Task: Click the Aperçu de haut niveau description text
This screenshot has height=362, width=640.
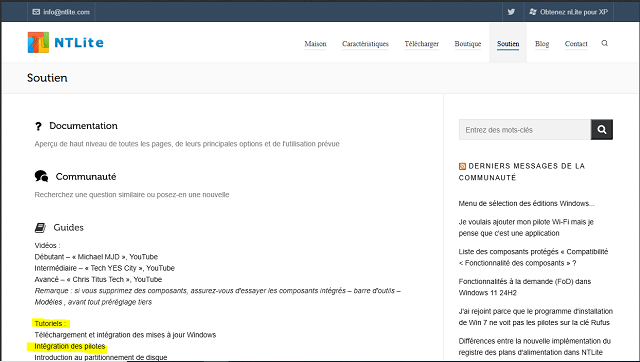Action: [x=187, y=144]
